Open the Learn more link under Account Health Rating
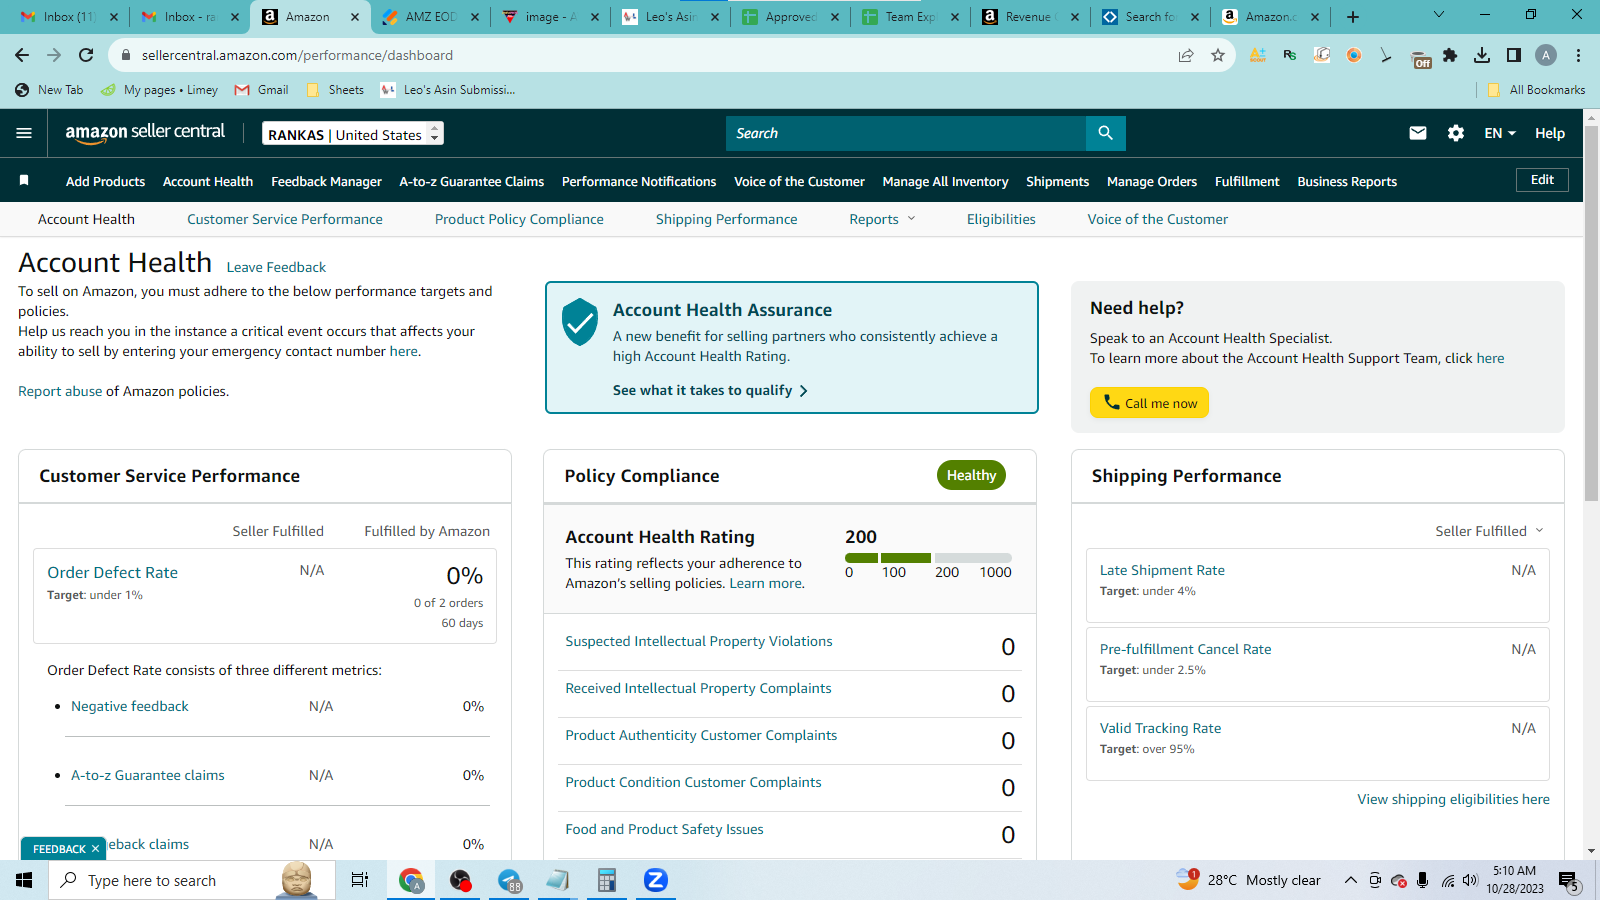The width and height of the screenshot is (1600, 900). click(x=765, y=583)
